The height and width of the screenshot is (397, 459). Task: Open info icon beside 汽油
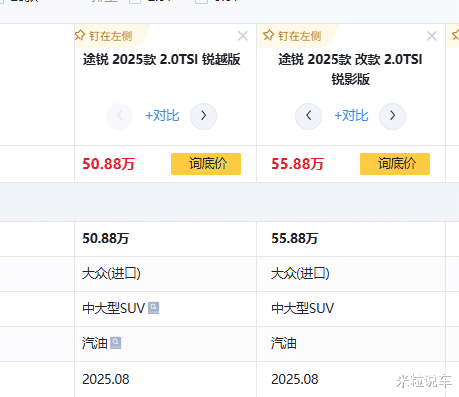116,343
